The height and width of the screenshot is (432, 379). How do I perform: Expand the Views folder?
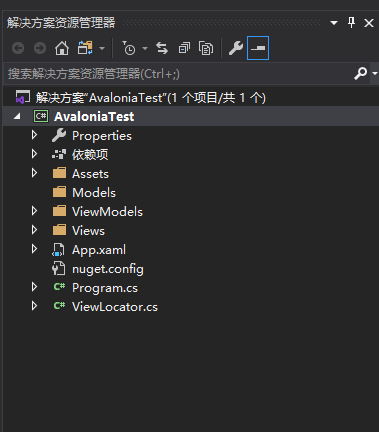(x=34, y=230)
